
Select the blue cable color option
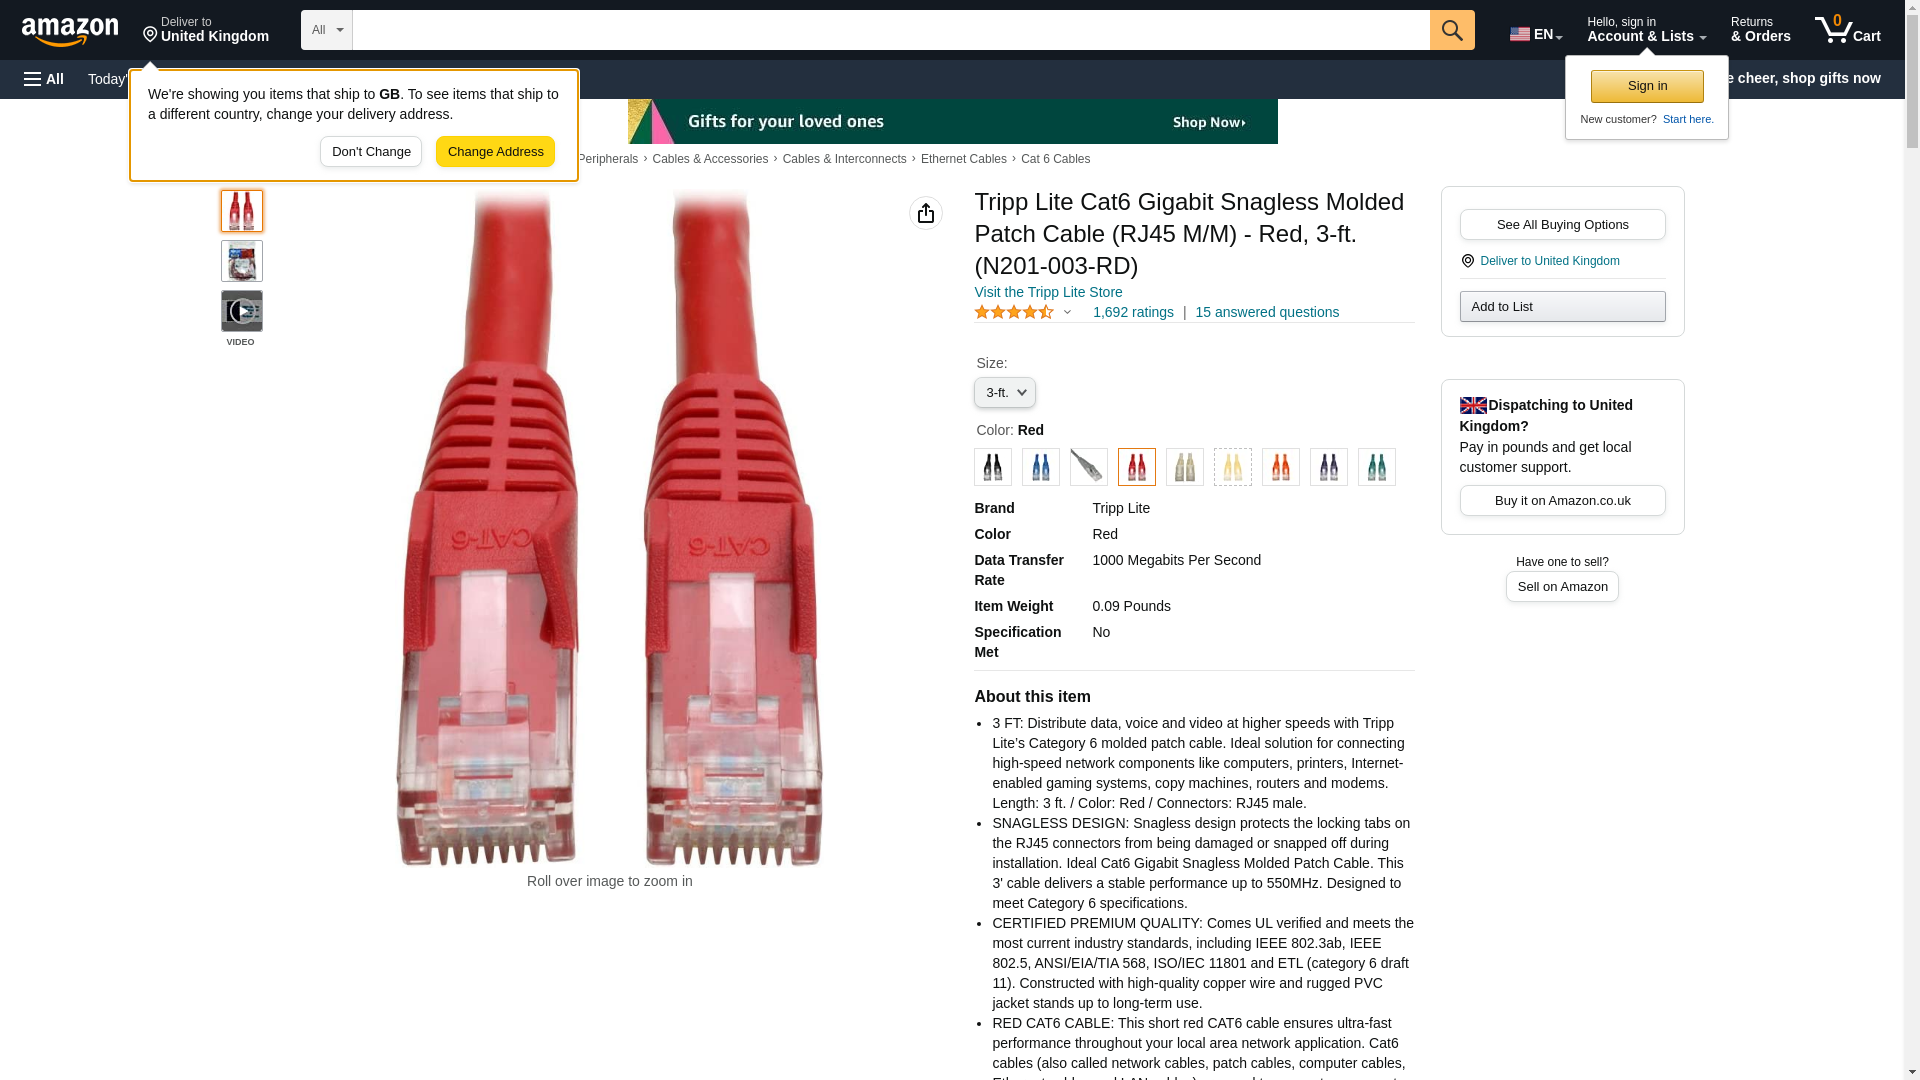click(x=1041, y=467)
